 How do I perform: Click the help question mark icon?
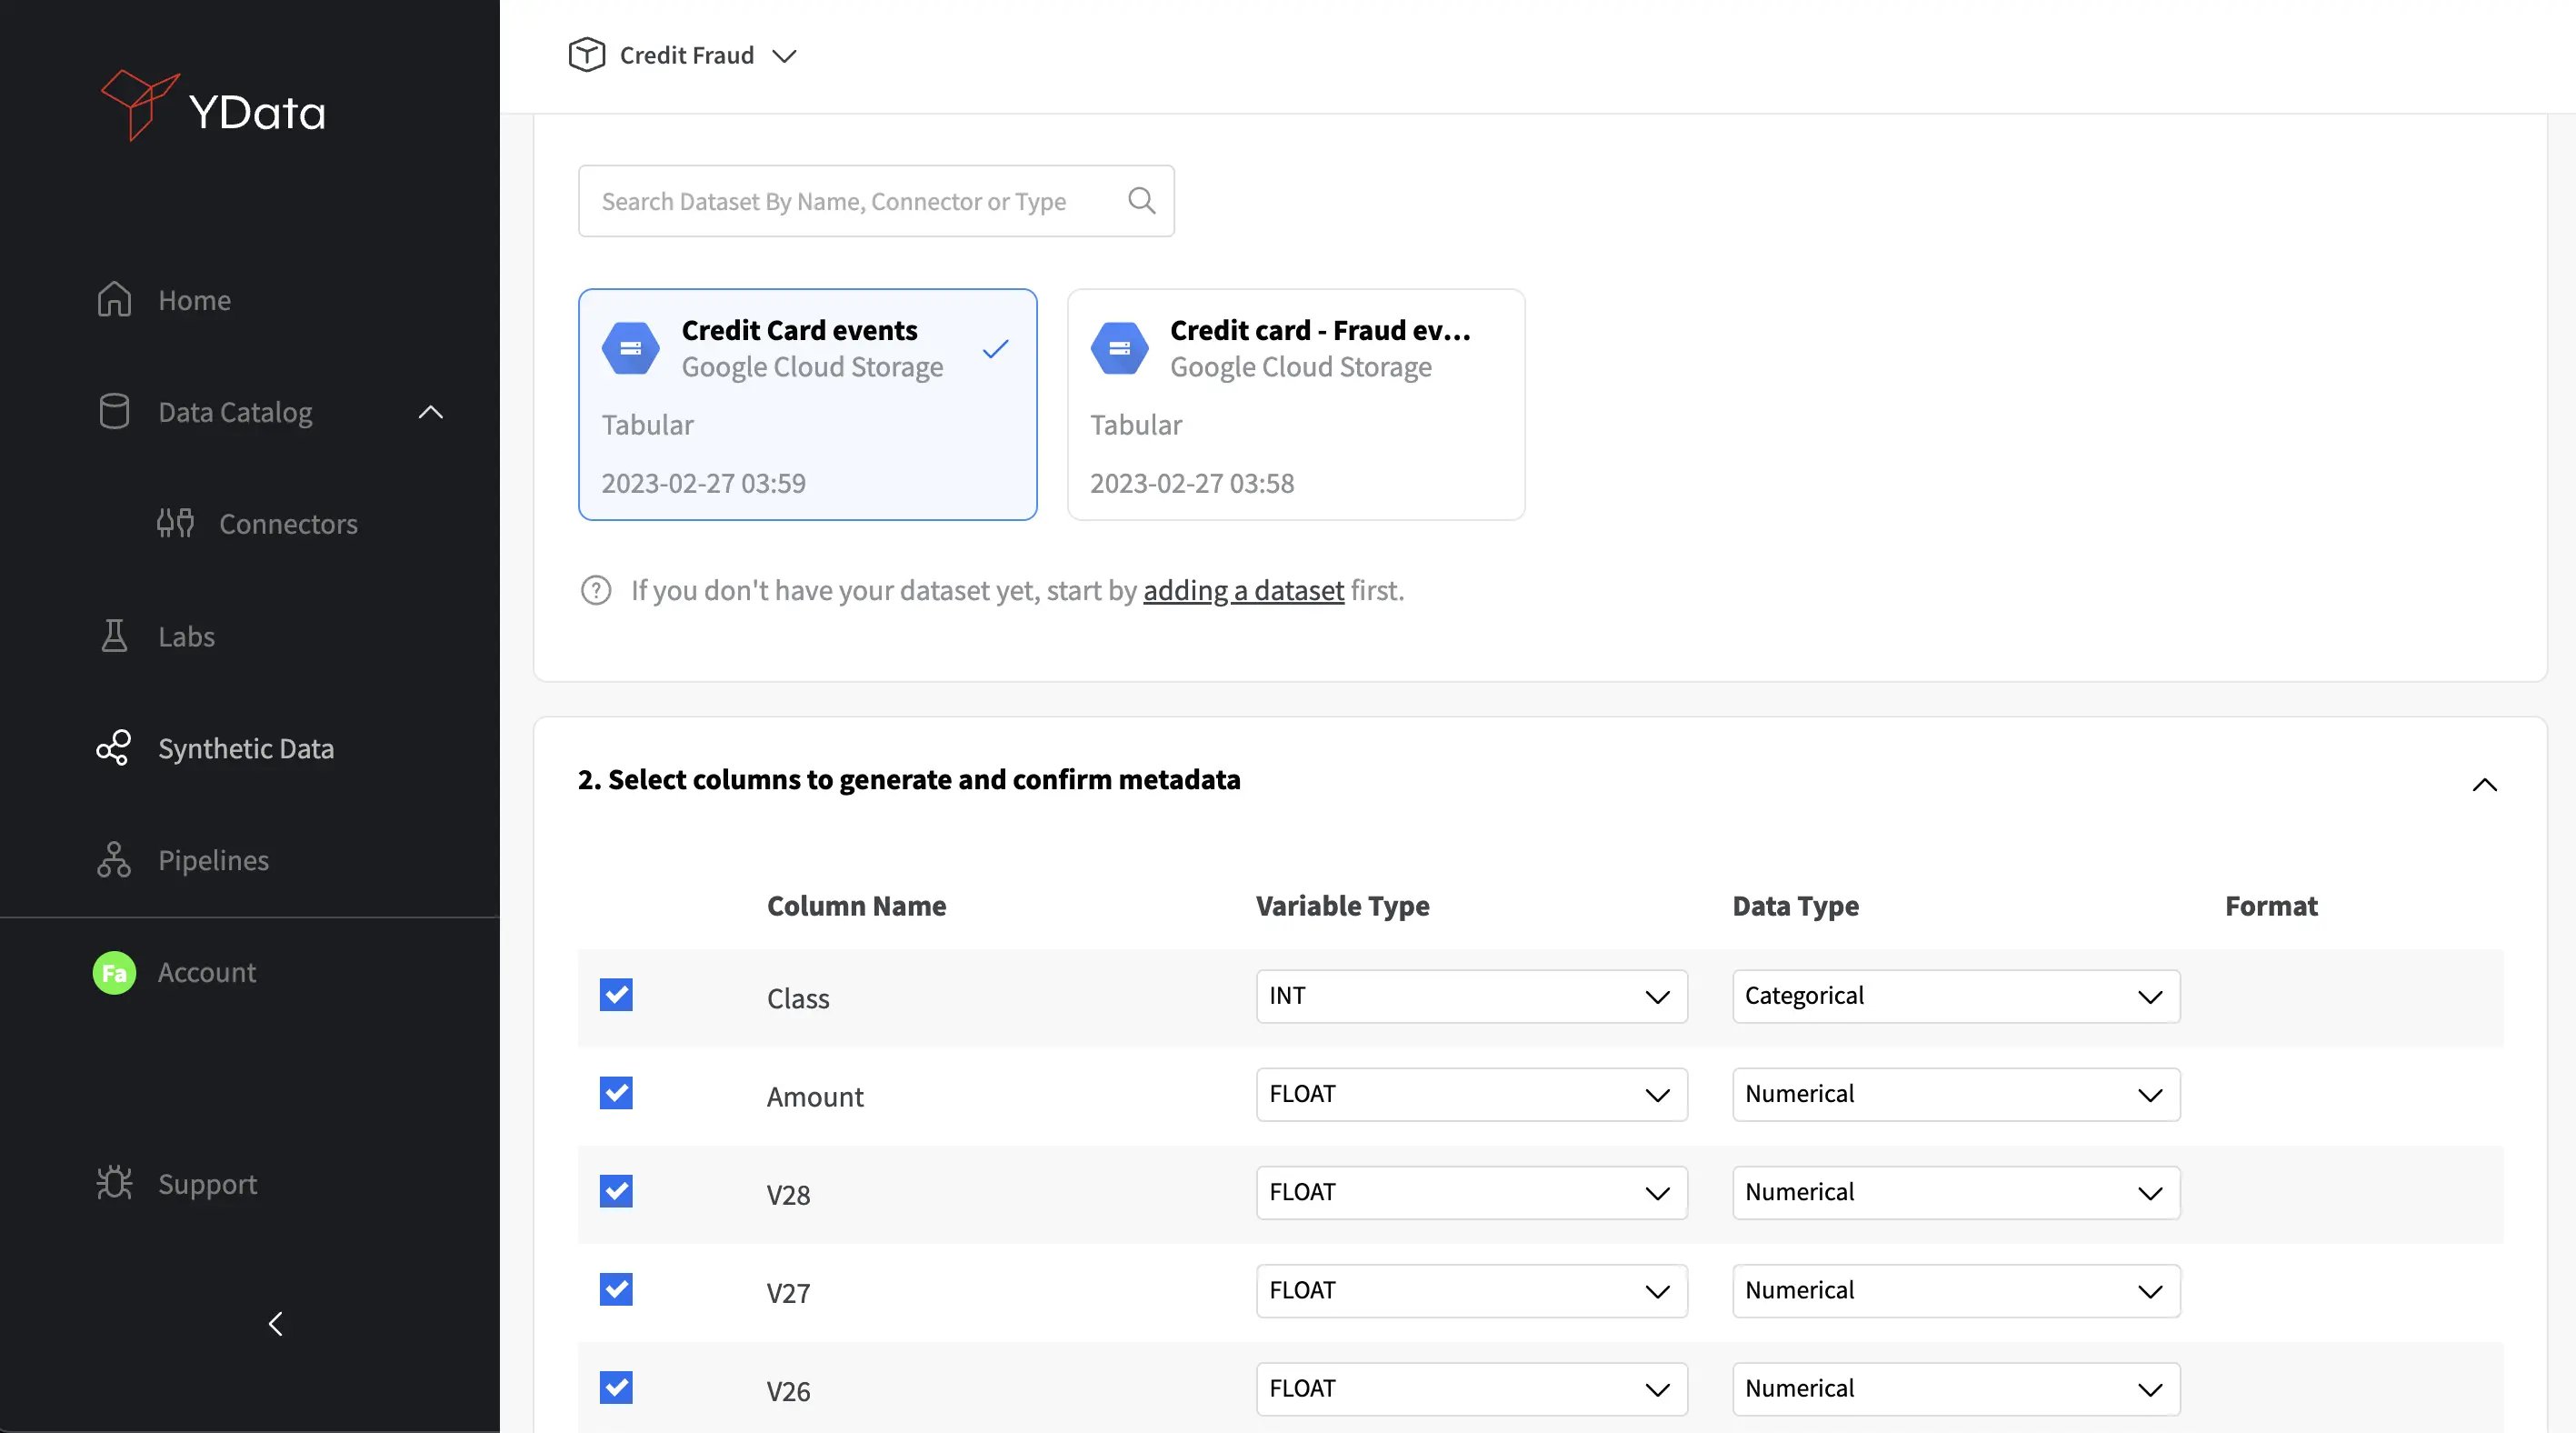click(x=596, y=590)
